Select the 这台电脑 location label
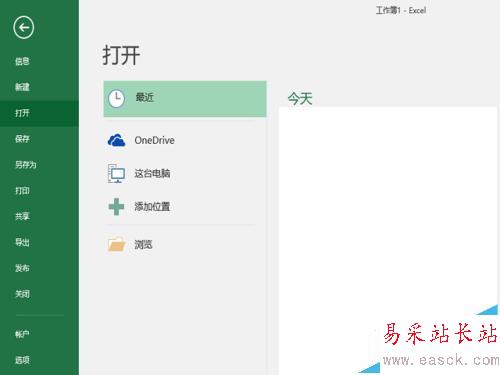 click(152, 173)
